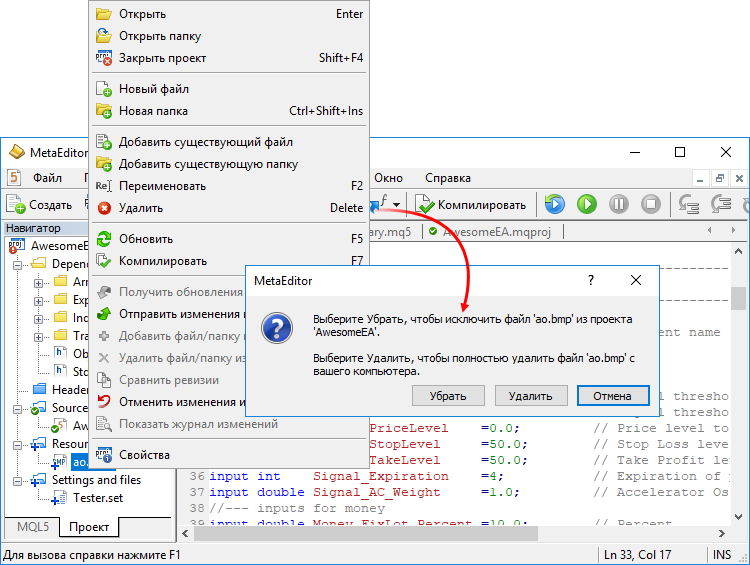Choose Добавить существующий файл
This screenshot has width=750, height=565.
click(x=229, y=142)
